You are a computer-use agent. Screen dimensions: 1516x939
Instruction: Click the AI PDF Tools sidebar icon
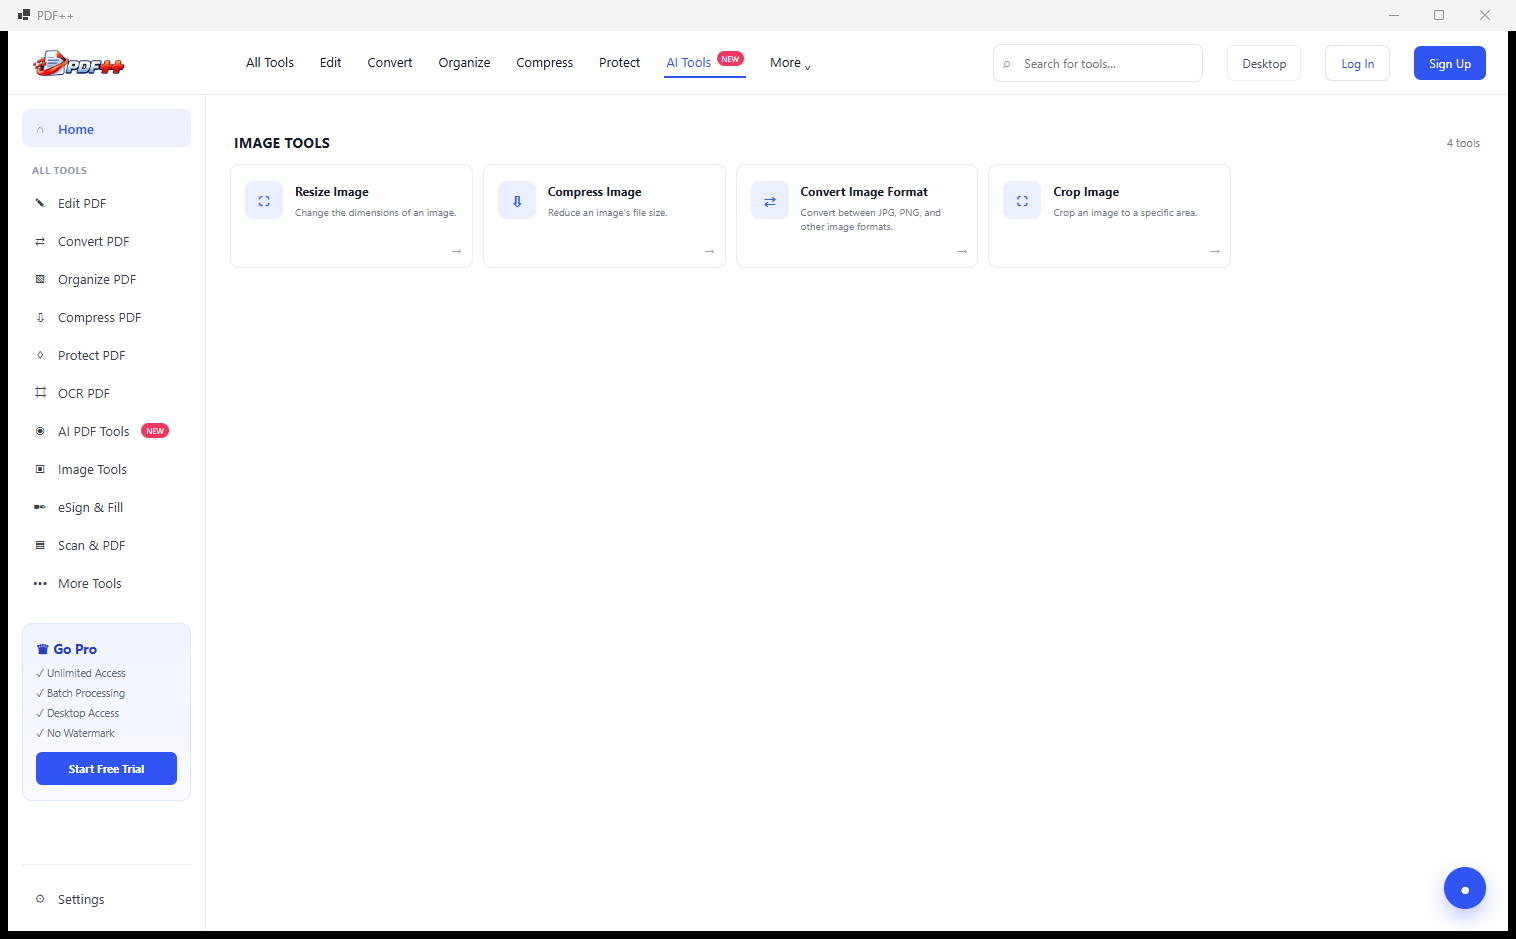(x=40, y=431)
